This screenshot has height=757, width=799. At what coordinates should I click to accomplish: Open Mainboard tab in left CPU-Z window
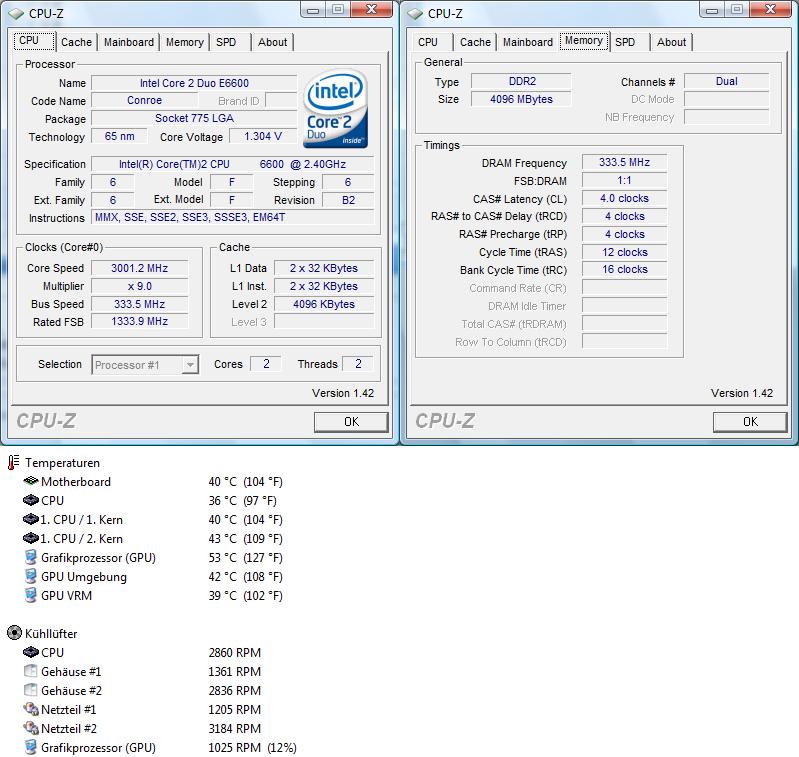pos(128,42)
